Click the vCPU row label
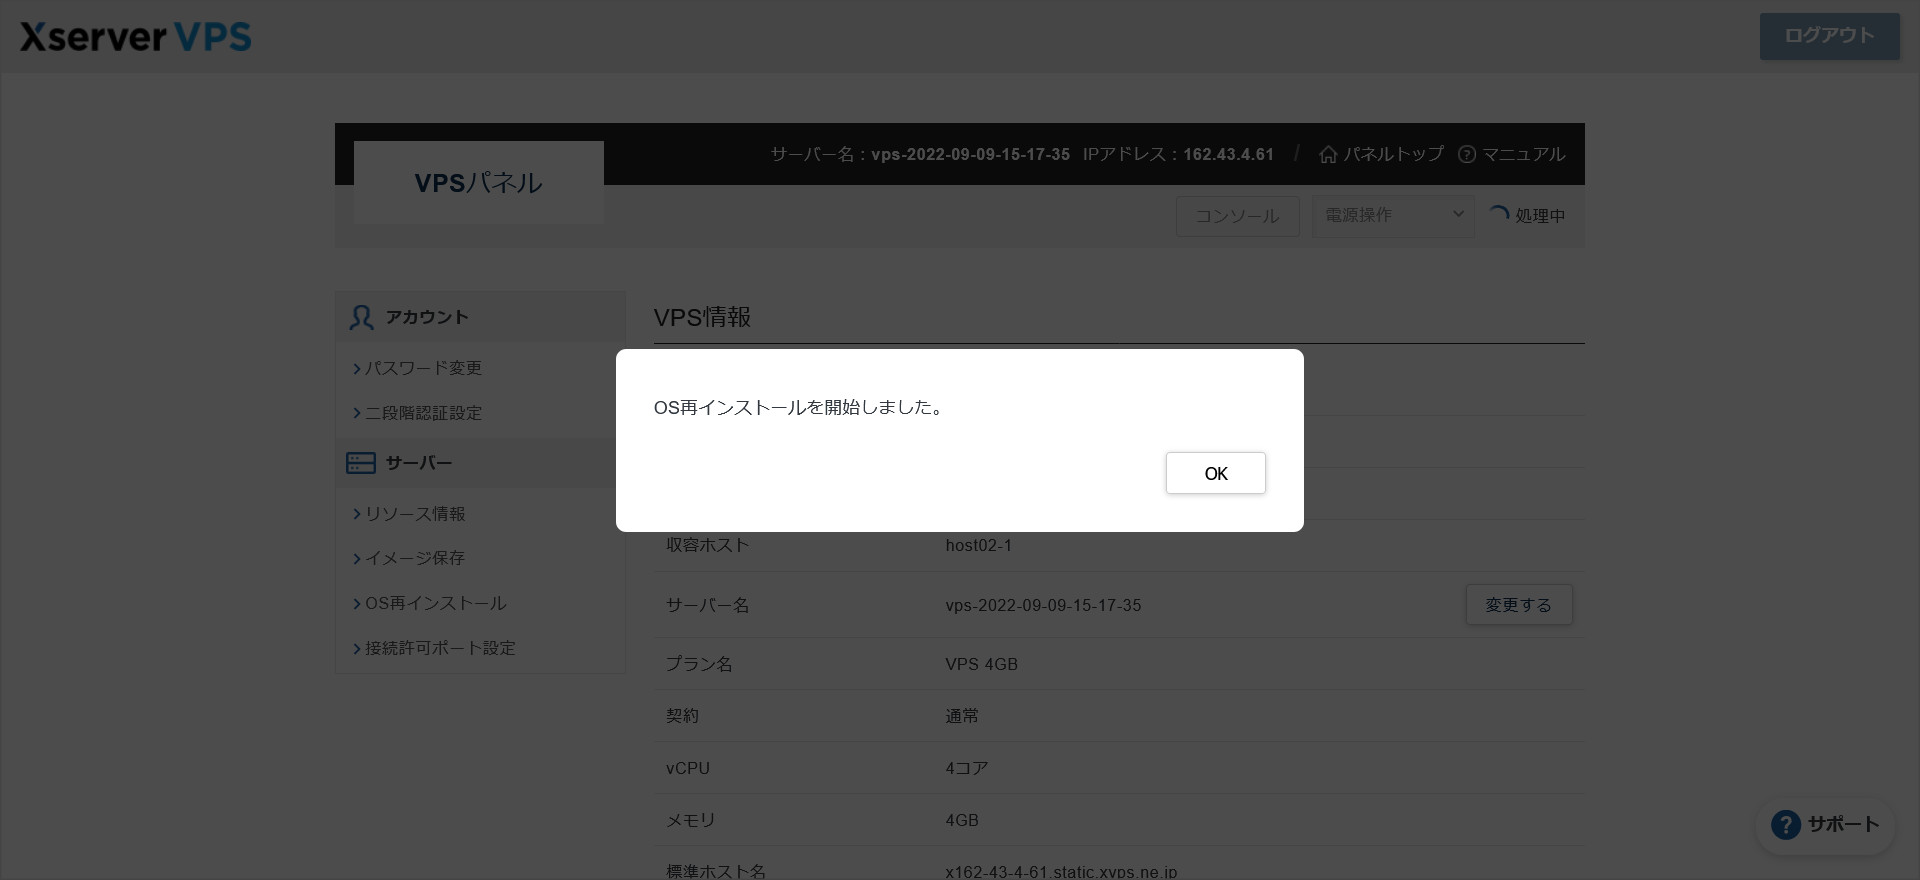 (688, 768)
